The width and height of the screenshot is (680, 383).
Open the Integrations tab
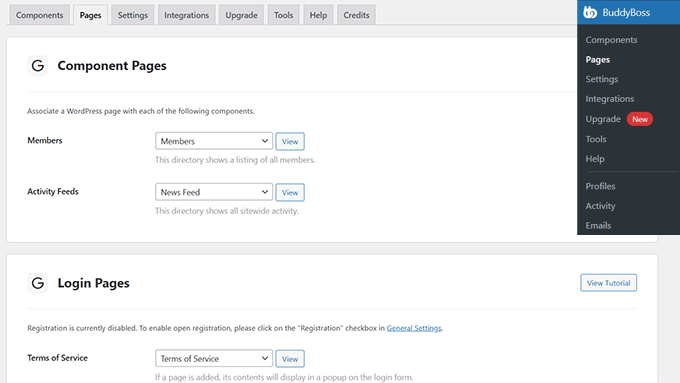point(186,15)
